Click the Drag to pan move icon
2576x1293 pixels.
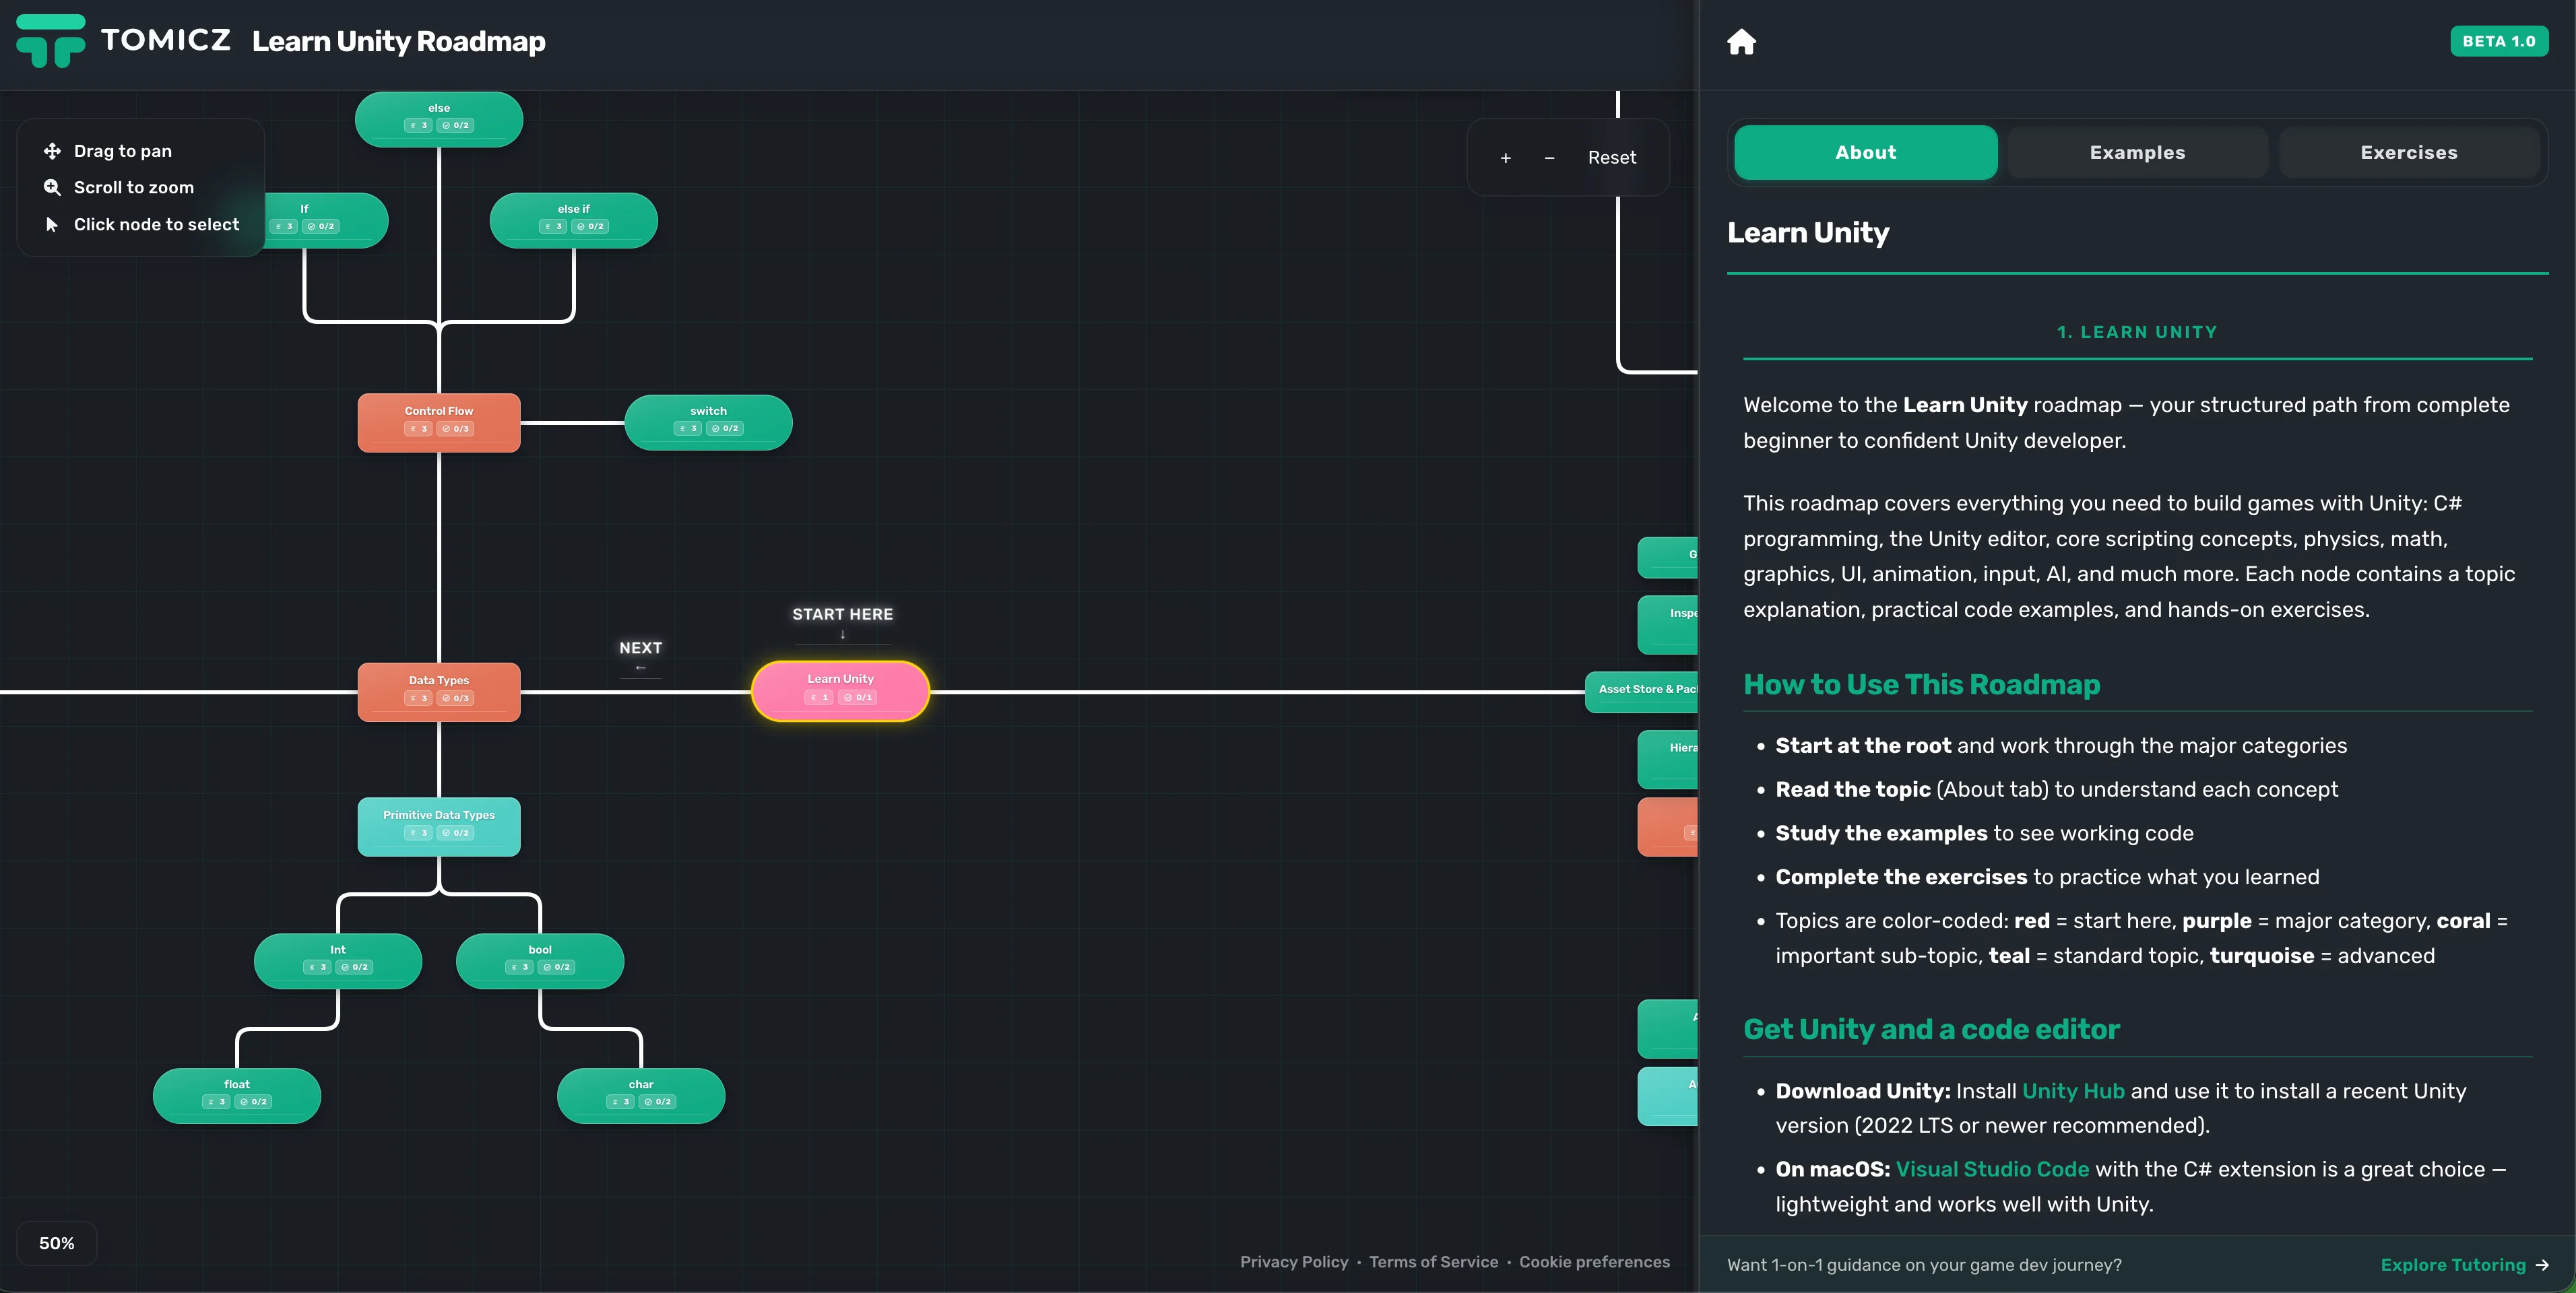coord(52,151)
